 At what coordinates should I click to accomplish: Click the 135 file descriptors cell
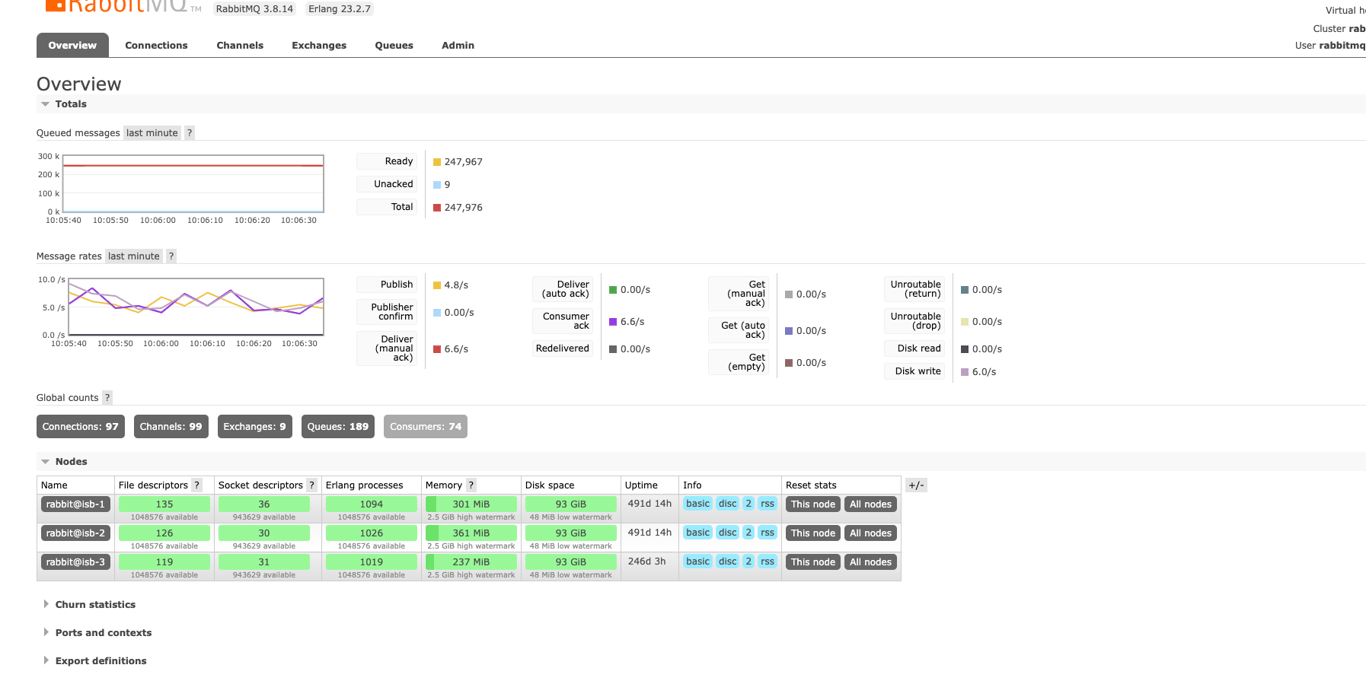click(164, 504)
